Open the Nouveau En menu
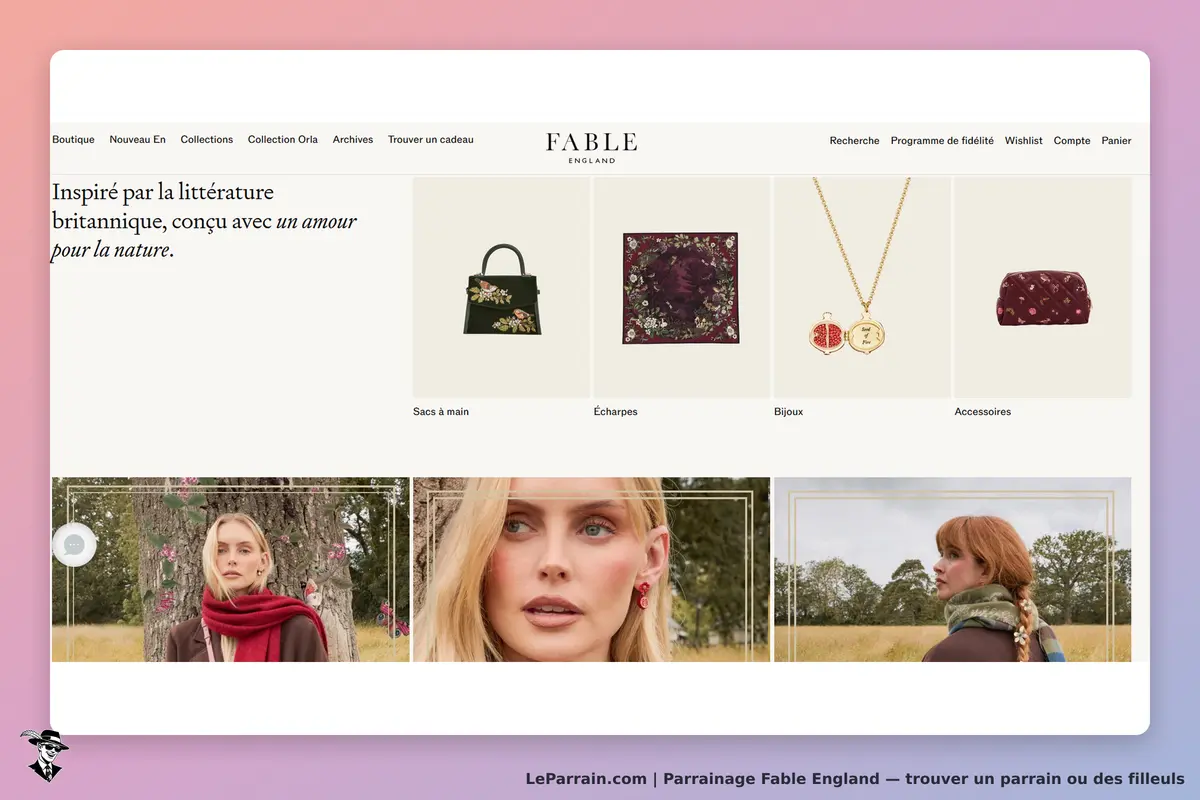Image resolution: width=1200 pixels, height=800 pixels. [138, 140]
